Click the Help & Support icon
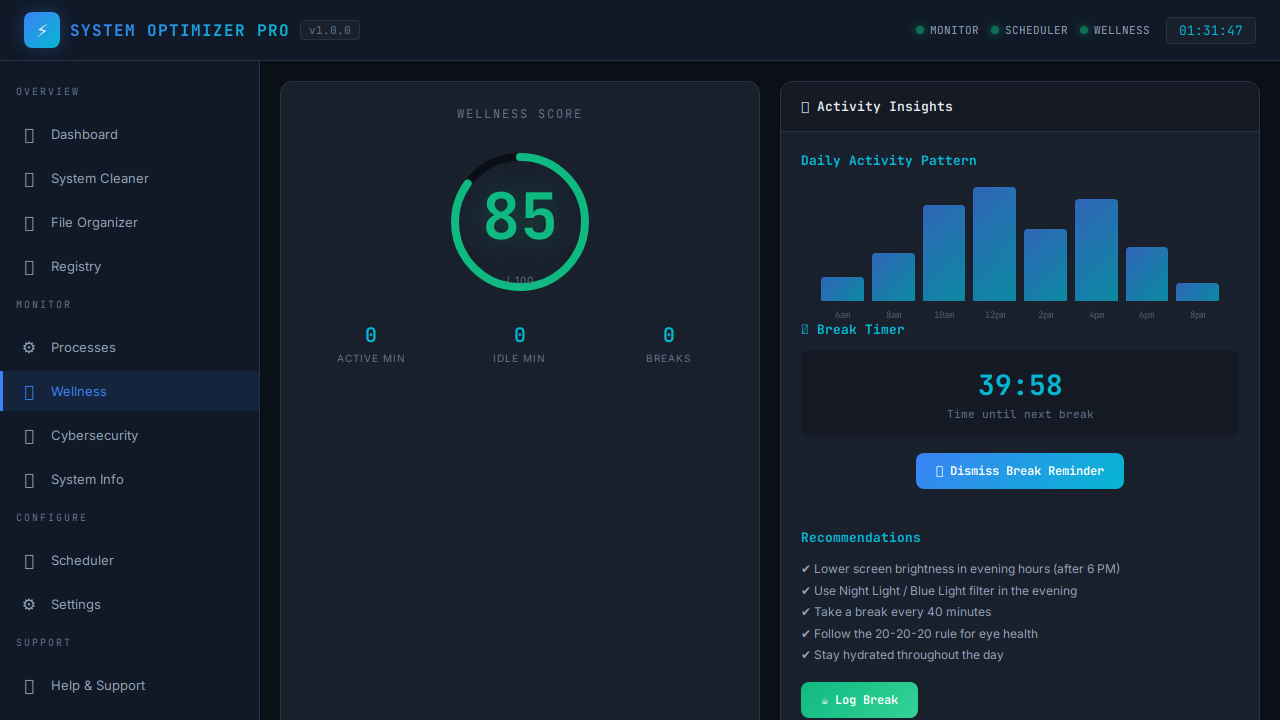1280x720 pixels. point(29,686)
